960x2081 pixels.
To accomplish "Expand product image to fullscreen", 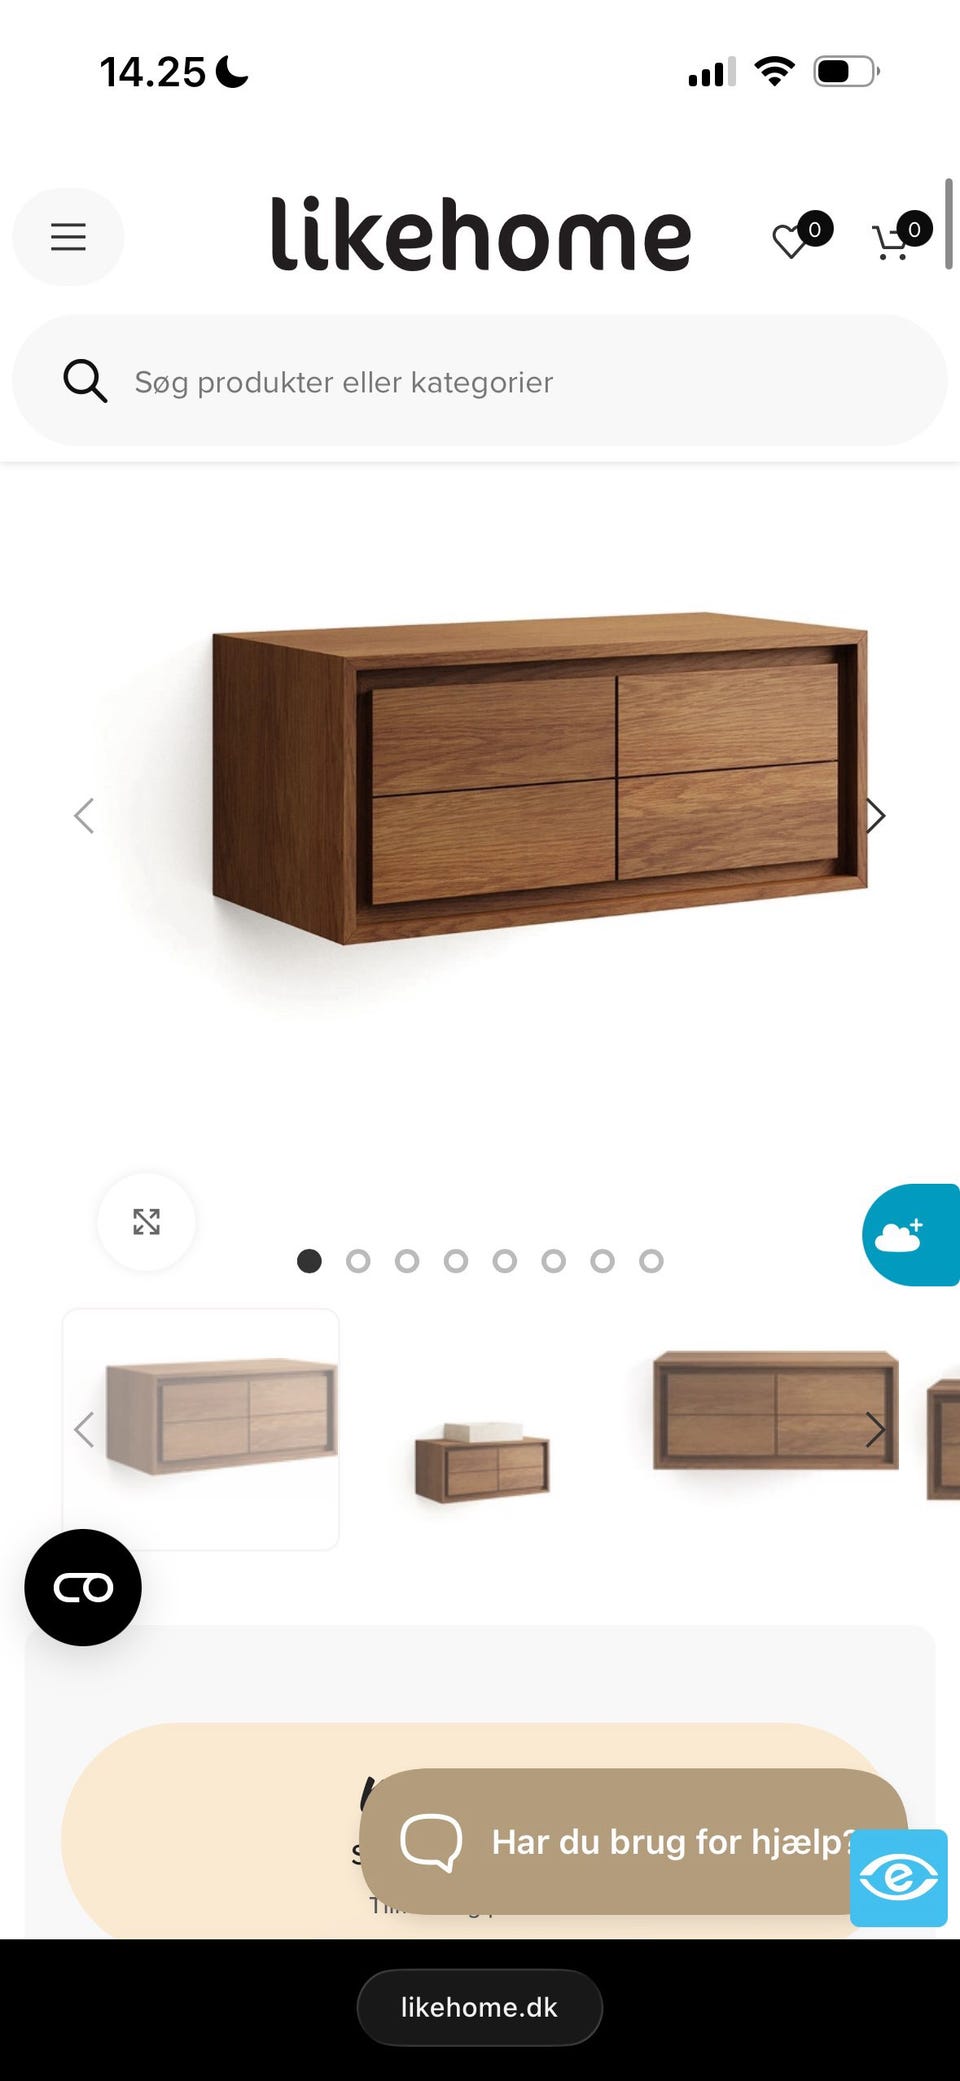I will click(147, 1221).
